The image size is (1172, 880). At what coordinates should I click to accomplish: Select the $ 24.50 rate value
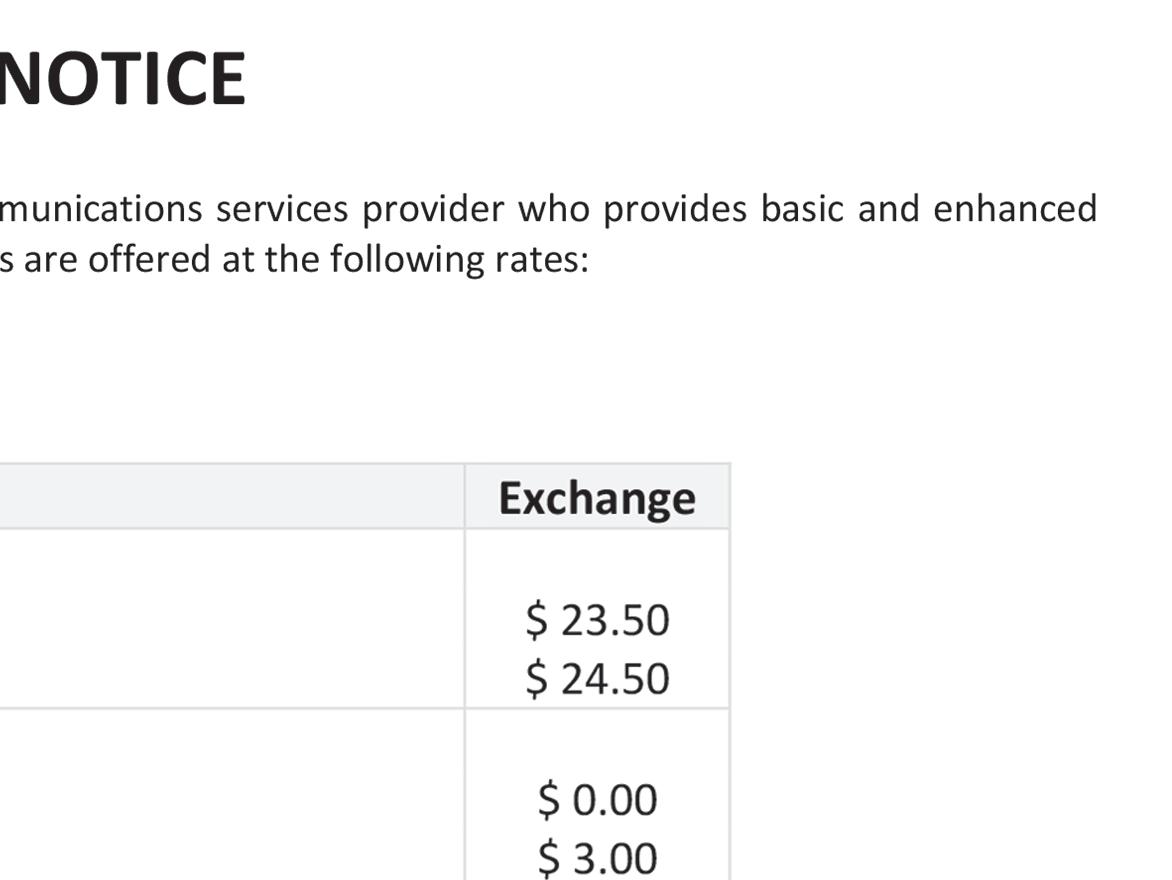point(597,679)
